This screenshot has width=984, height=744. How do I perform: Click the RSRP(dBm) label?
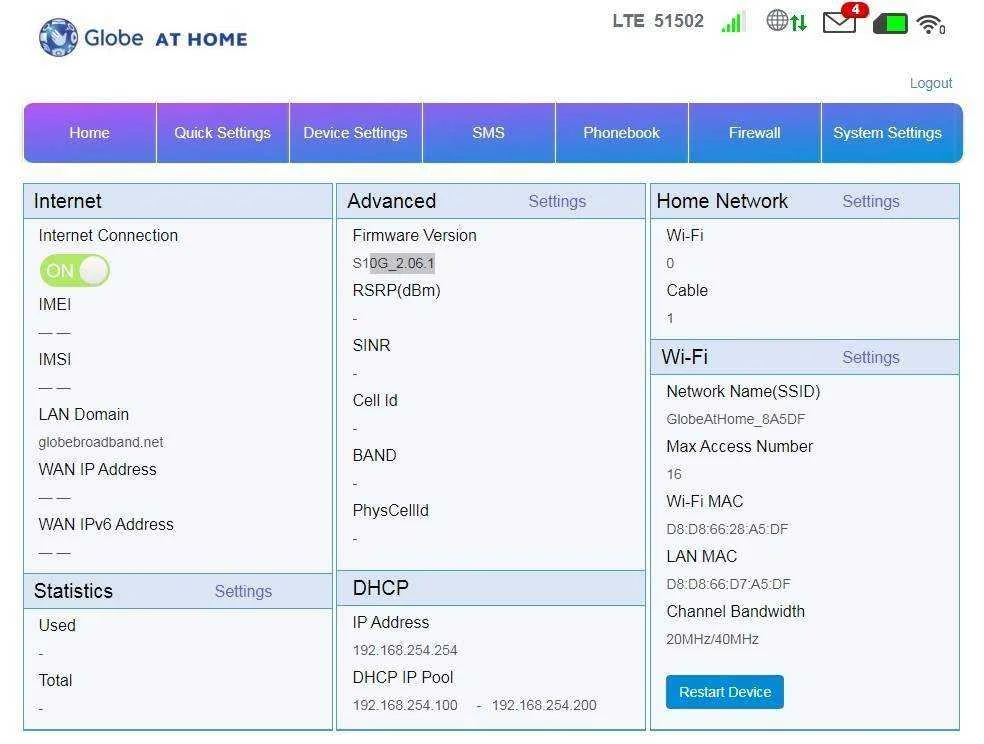[397, 290]
